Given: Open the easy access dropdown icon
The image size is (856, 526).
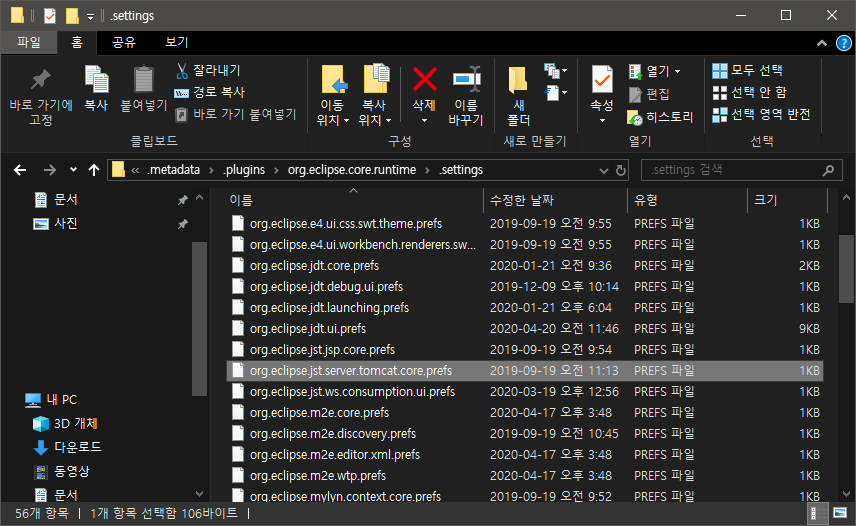Looking at the screenshot, I should tap(556, 93).
